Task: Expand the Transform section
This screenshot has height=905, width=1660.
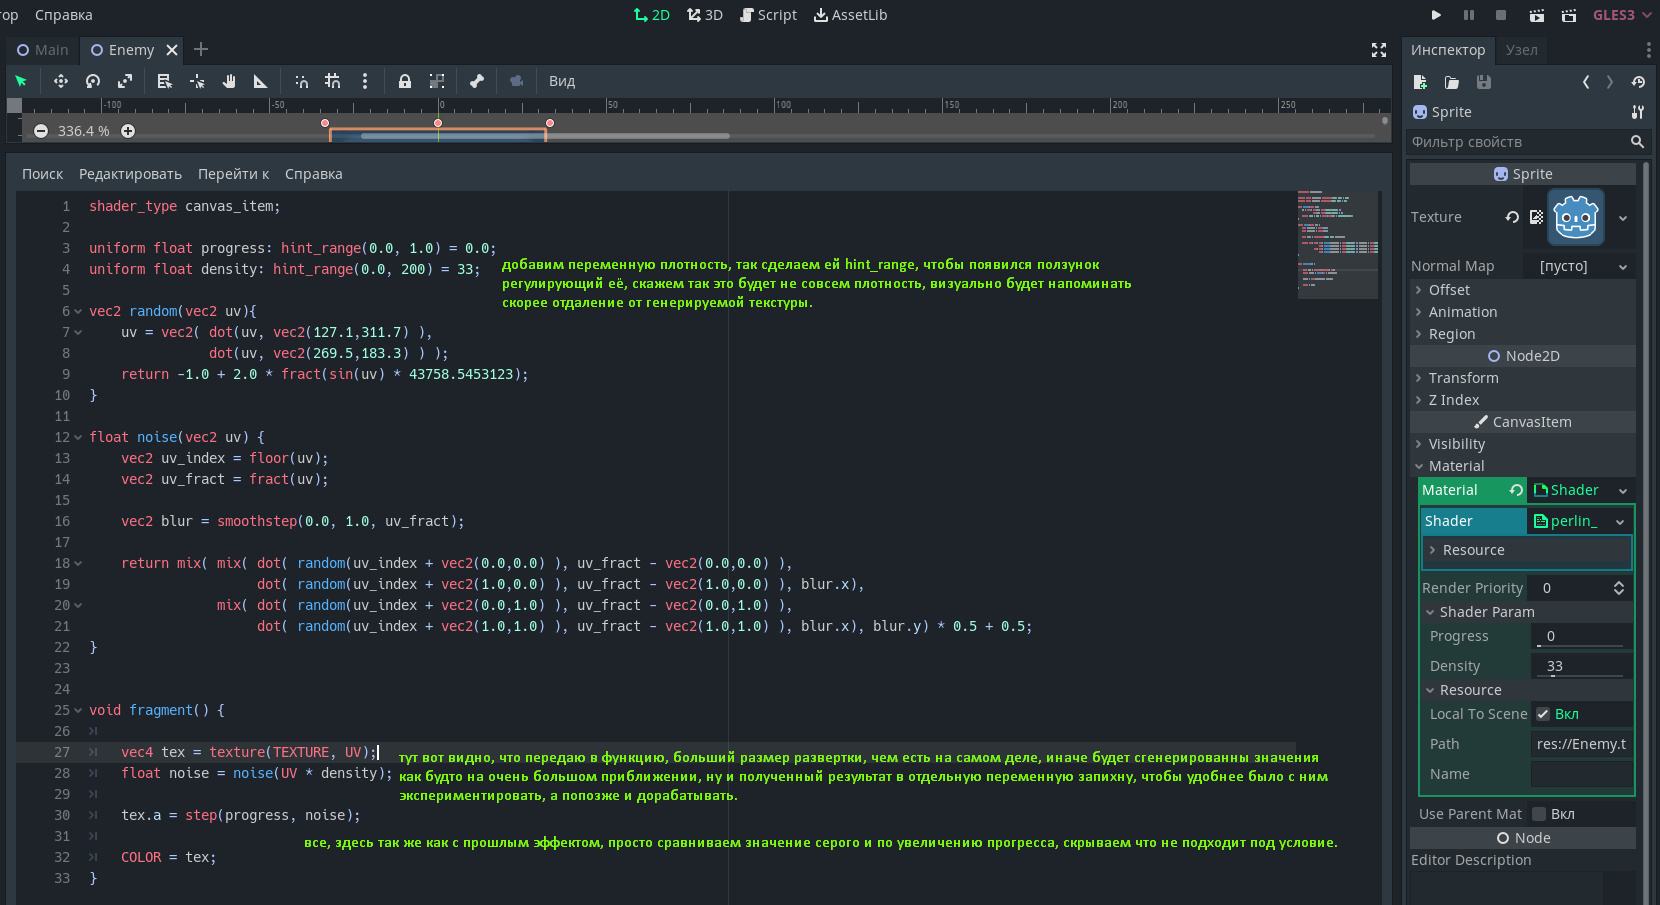Action: tap(1463, 378)
